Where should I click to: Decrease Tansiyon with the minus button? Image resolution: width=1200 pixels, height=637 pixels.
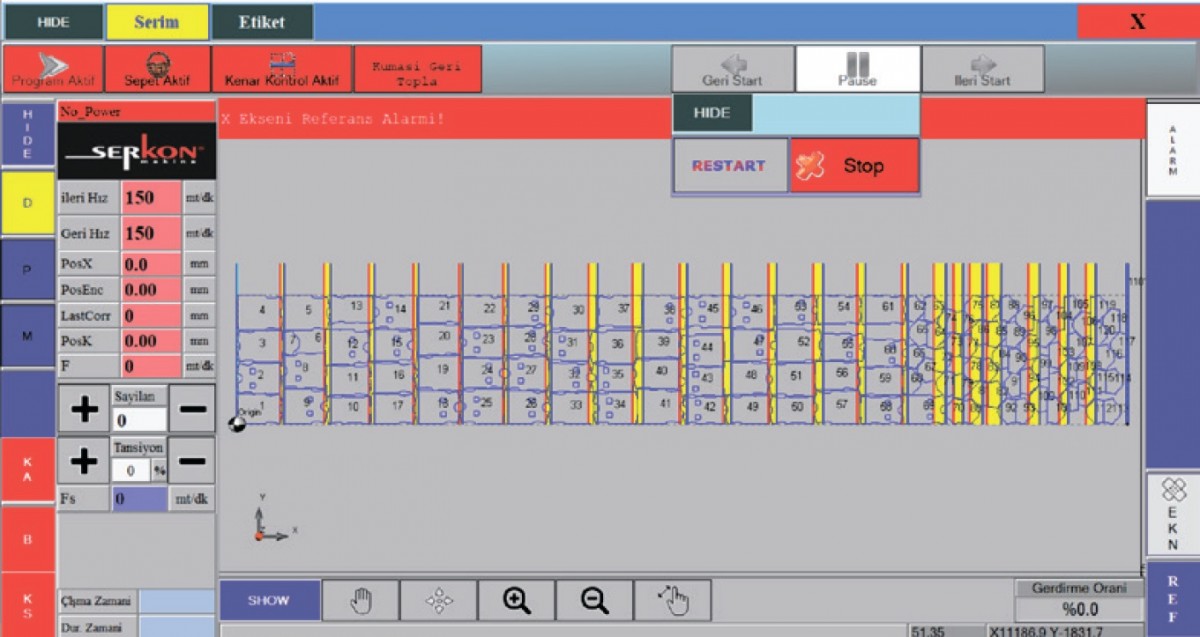[192, 461]
